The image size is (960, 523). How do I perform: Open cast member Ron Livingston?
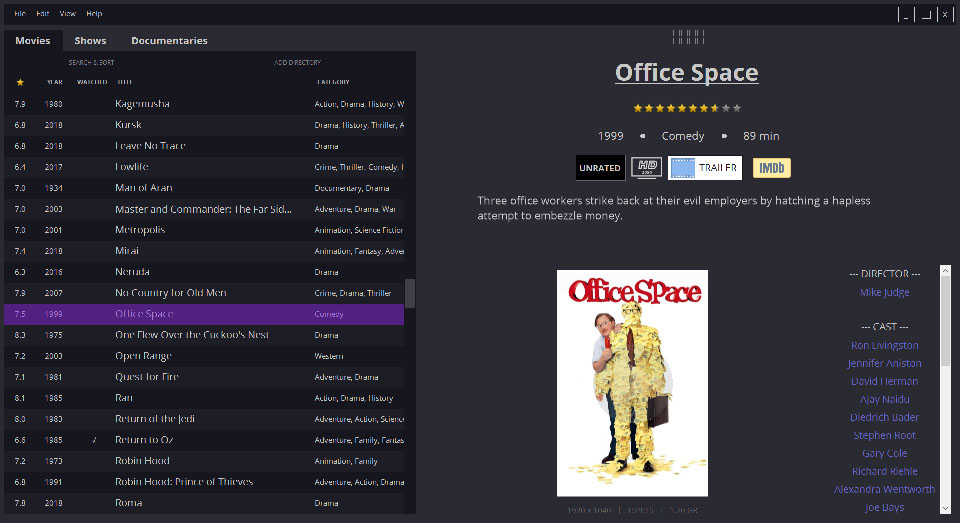click(x=884, y=345)
